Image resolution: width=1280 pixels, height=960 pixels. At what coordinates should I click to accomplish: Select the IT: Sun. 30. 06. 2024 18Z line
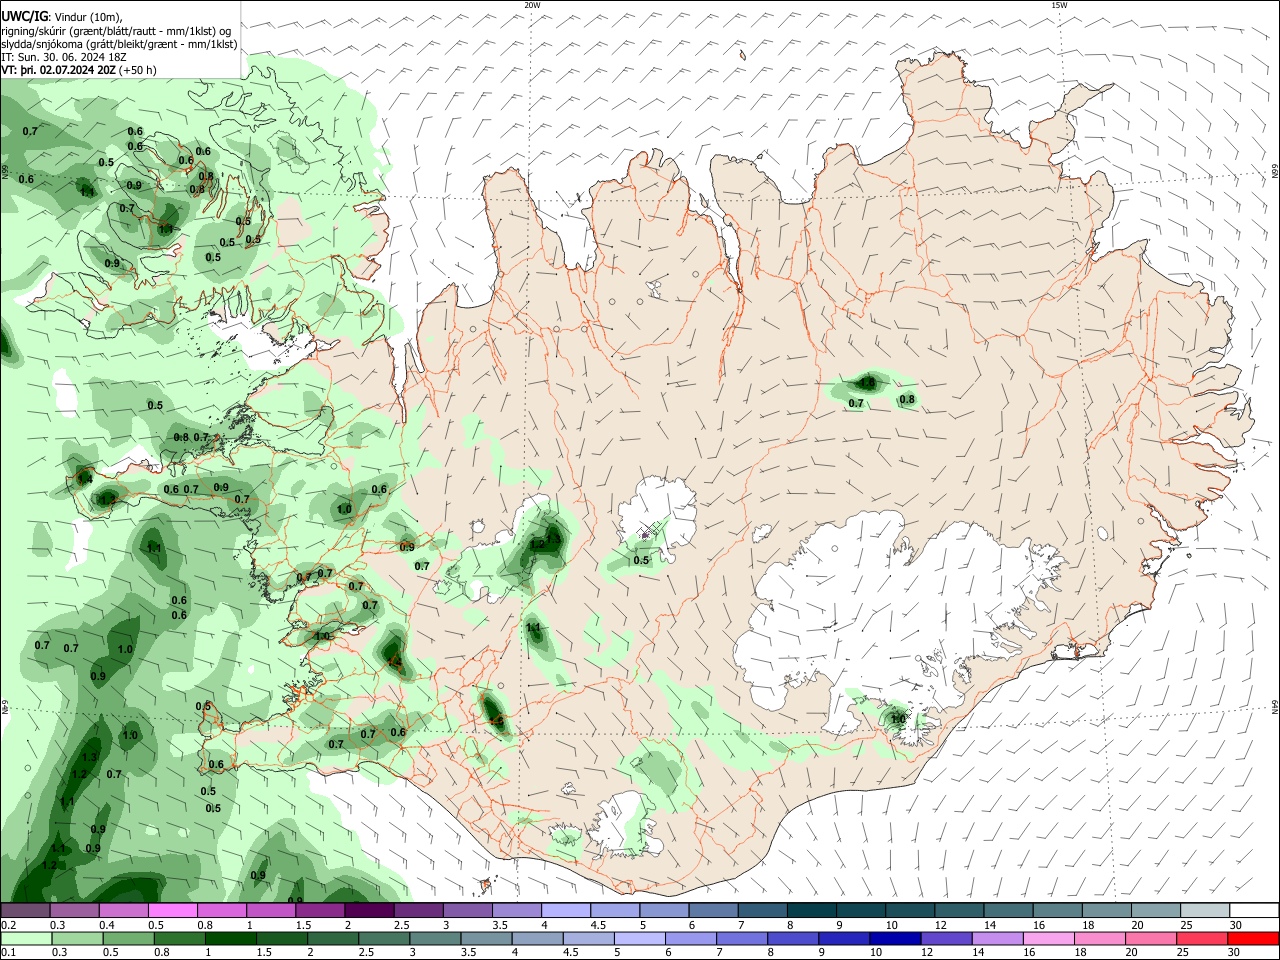point(64,57)
